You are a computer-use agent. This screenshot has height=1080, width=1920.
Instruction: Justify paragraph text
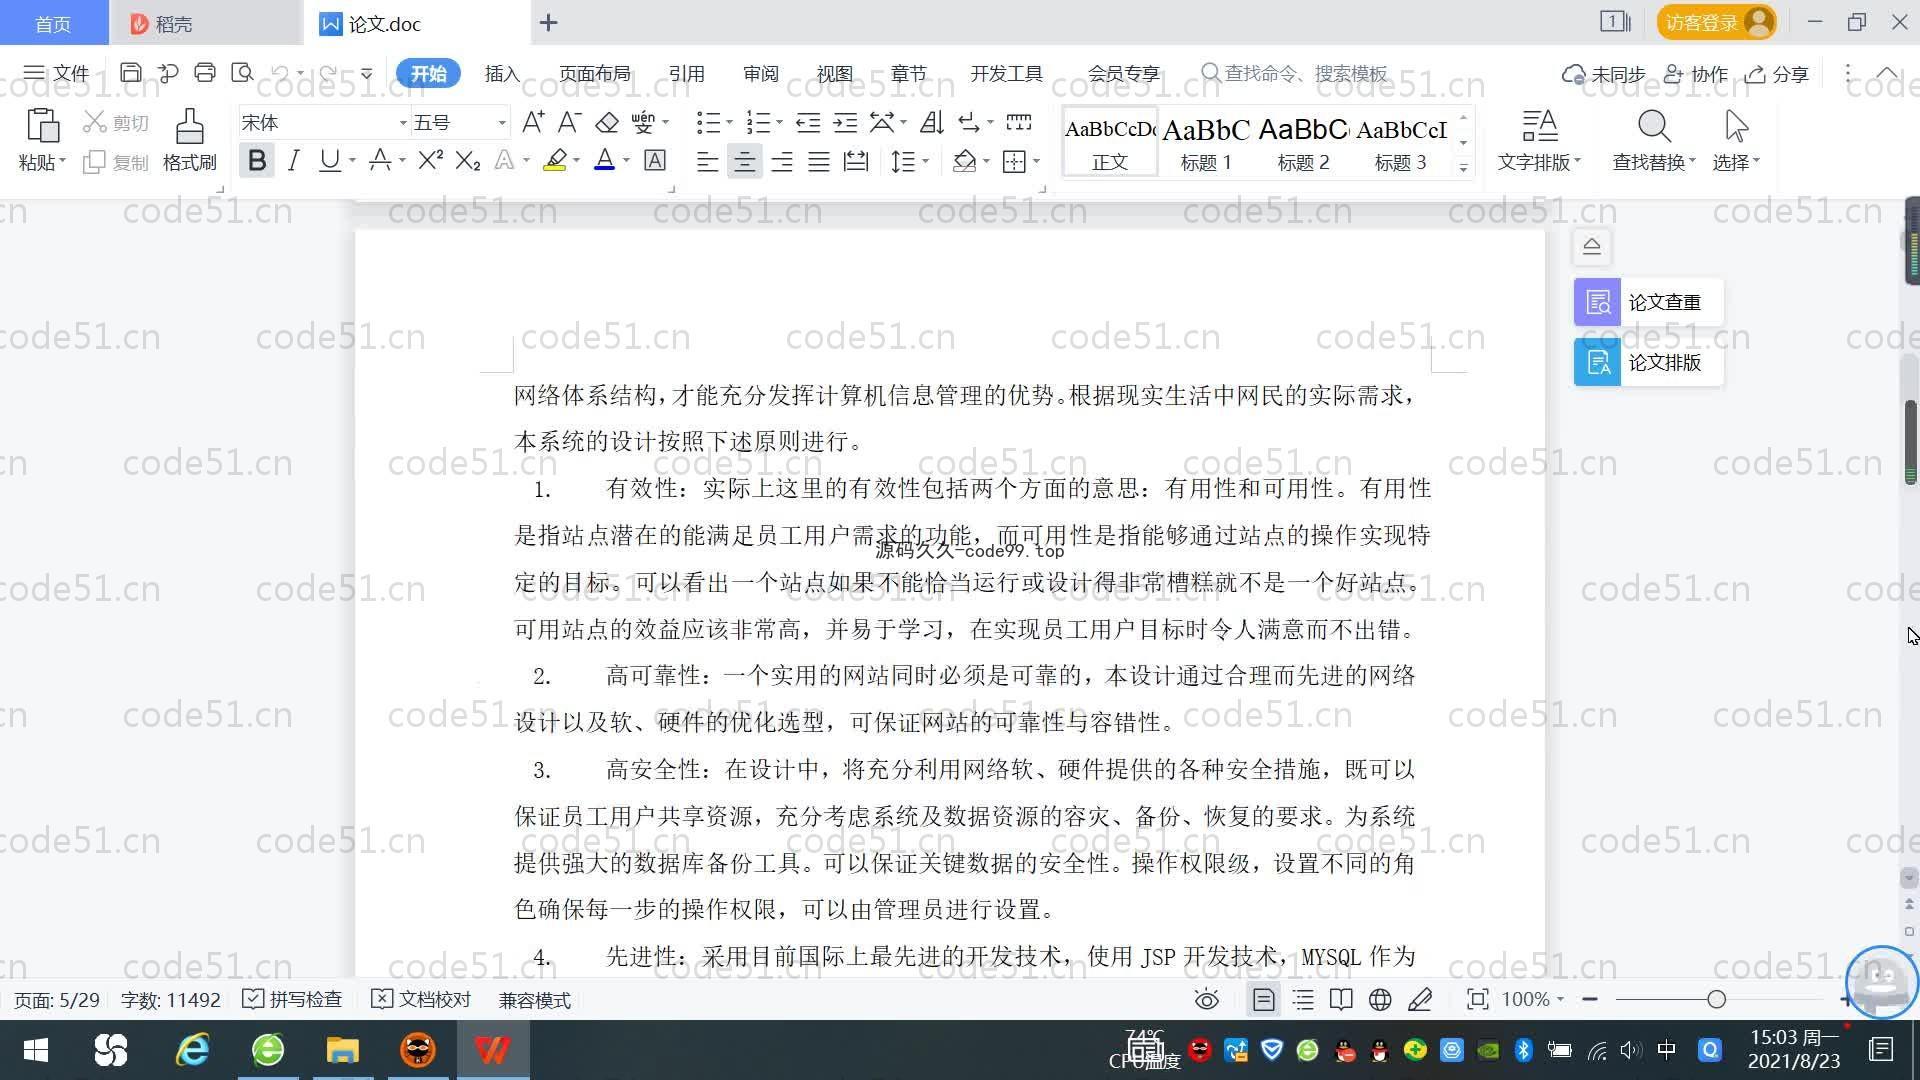[819, 161]
